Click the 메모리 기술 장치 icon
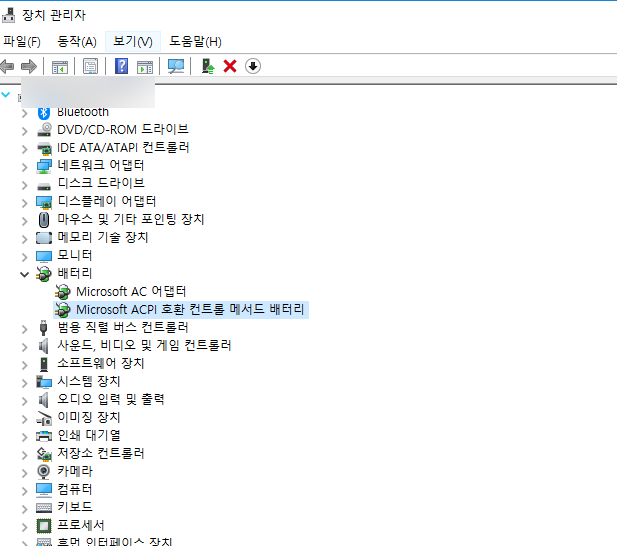Viewport: 617px width, 546px height. tap(44, 238)
